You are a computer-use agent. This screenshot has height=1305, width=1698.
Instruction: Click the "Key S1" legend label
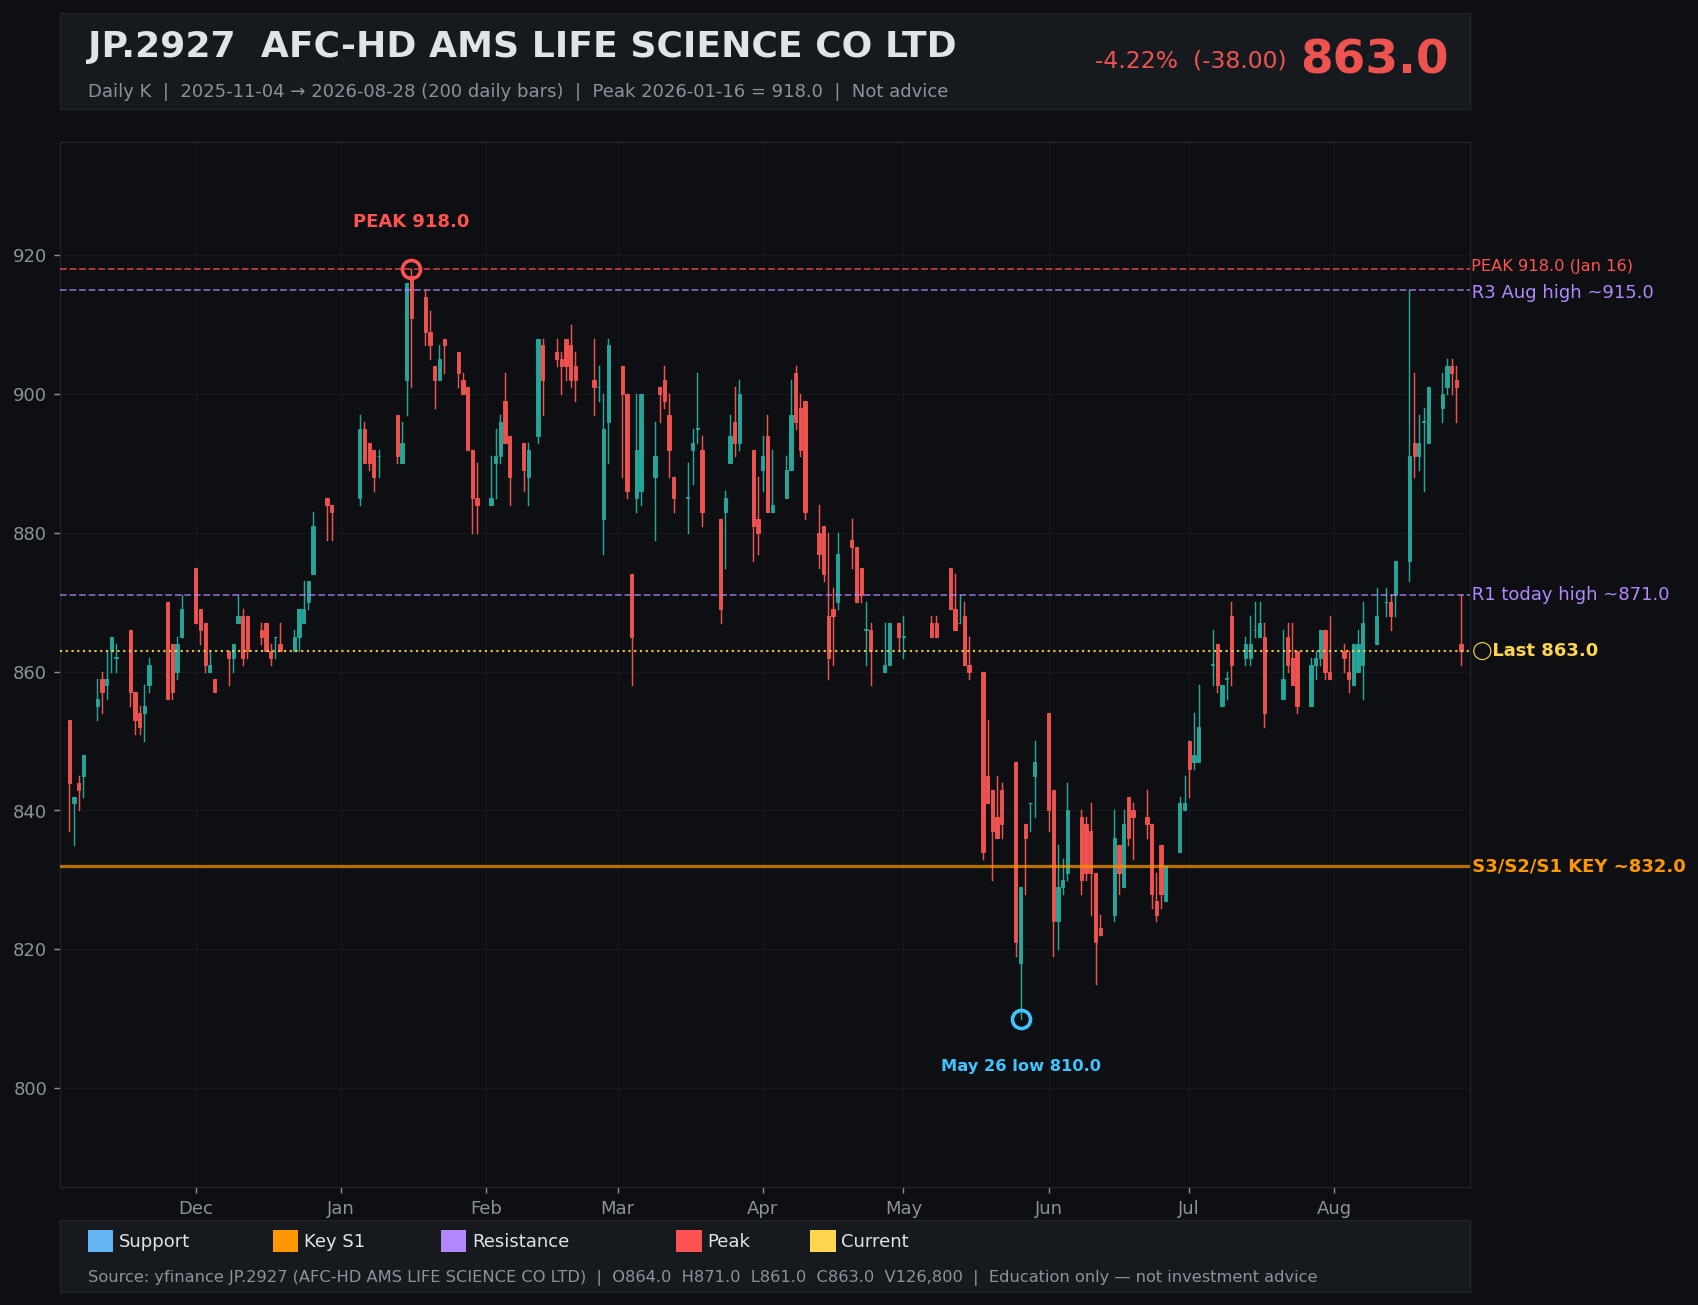pos(334,1241)
